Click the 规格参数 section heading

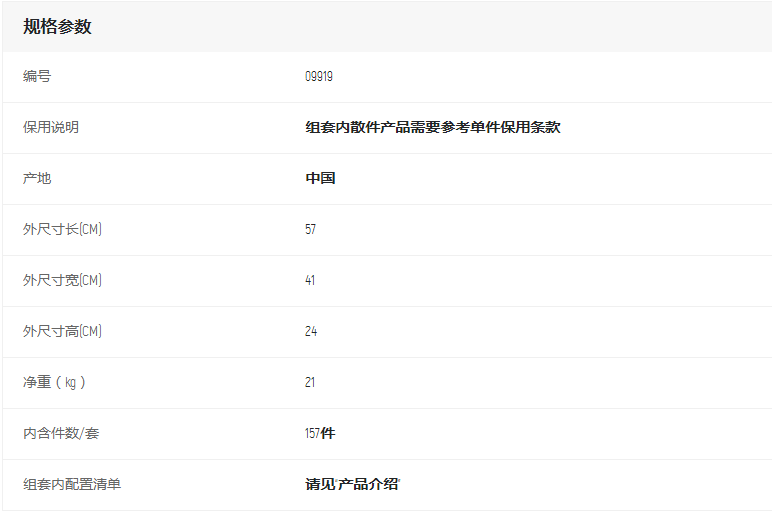tap(57, 27)
